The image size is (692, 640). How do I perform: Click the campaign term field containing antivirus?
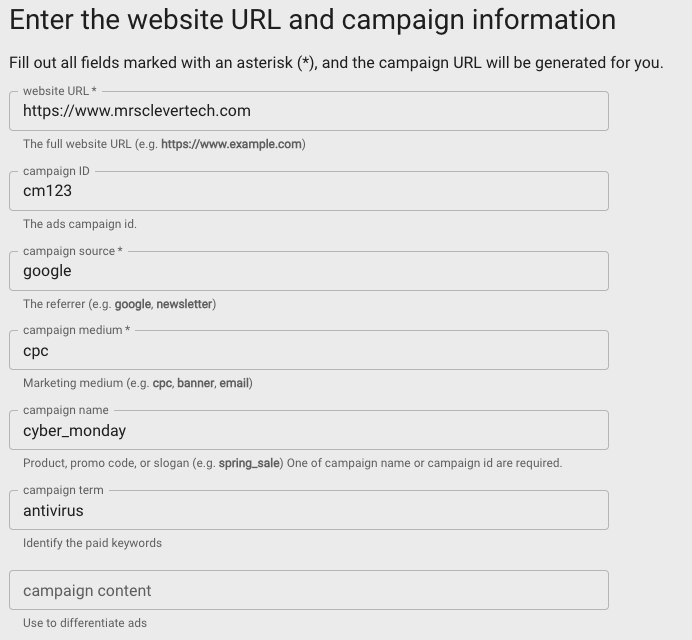coord(308,511)
